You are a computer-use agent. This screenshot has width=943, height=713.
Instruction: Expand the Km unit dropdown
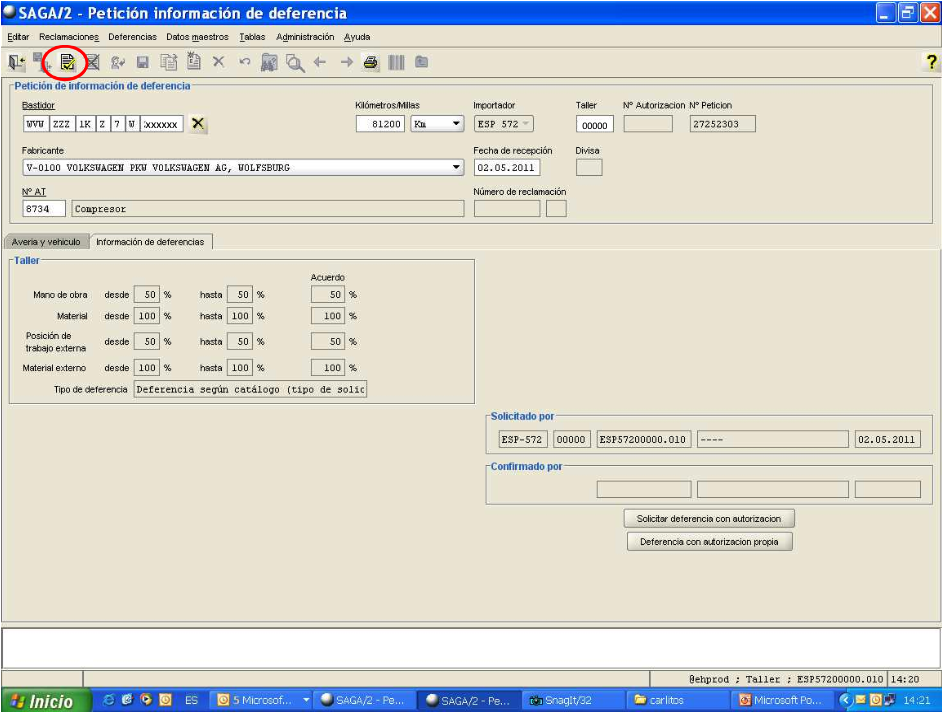(x=456, y=124)
